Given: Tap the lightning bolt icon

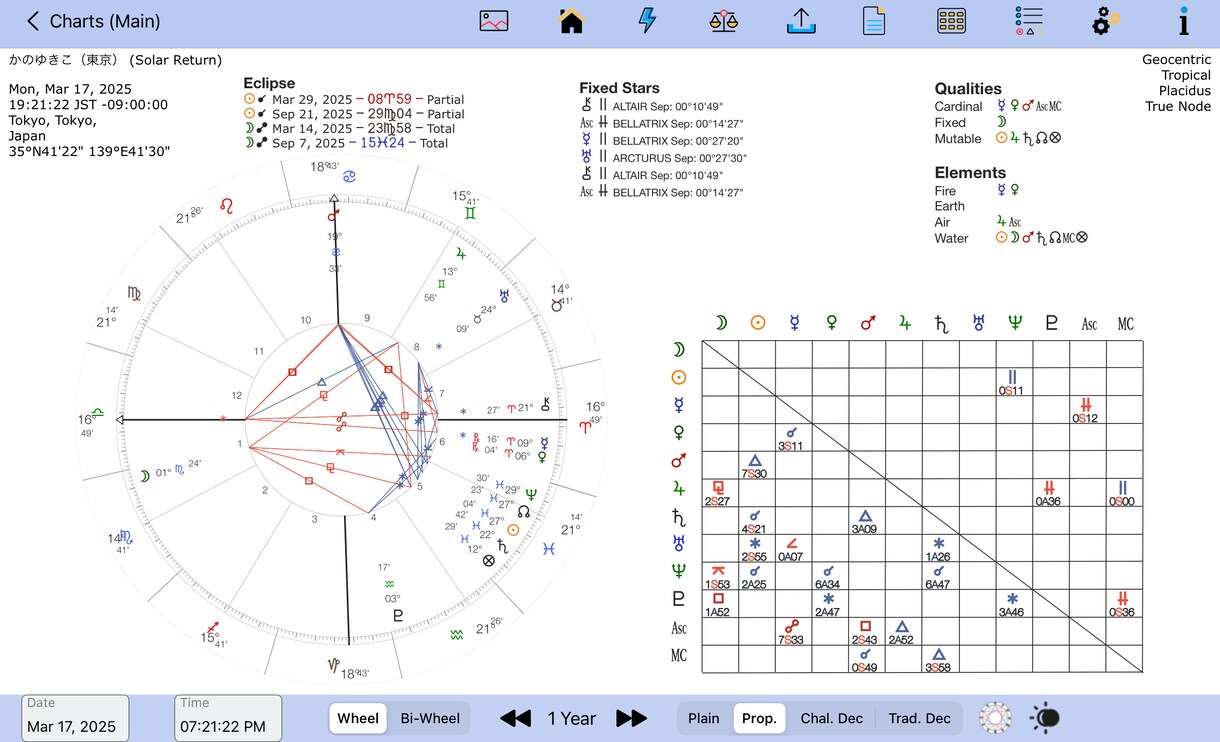Looking at the screenshot, I should 648,21.
